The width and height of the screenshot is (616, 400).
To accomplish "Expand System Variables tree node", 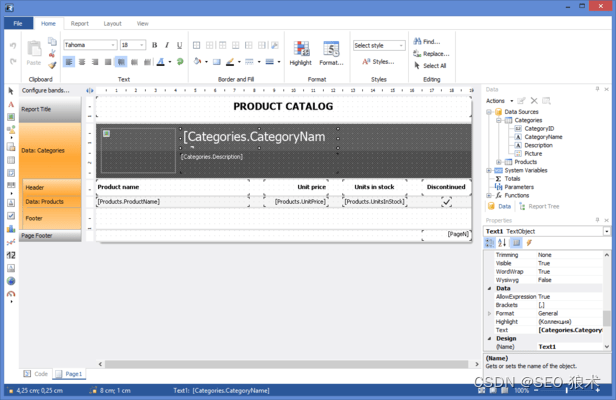I will (x=489, y=171).
